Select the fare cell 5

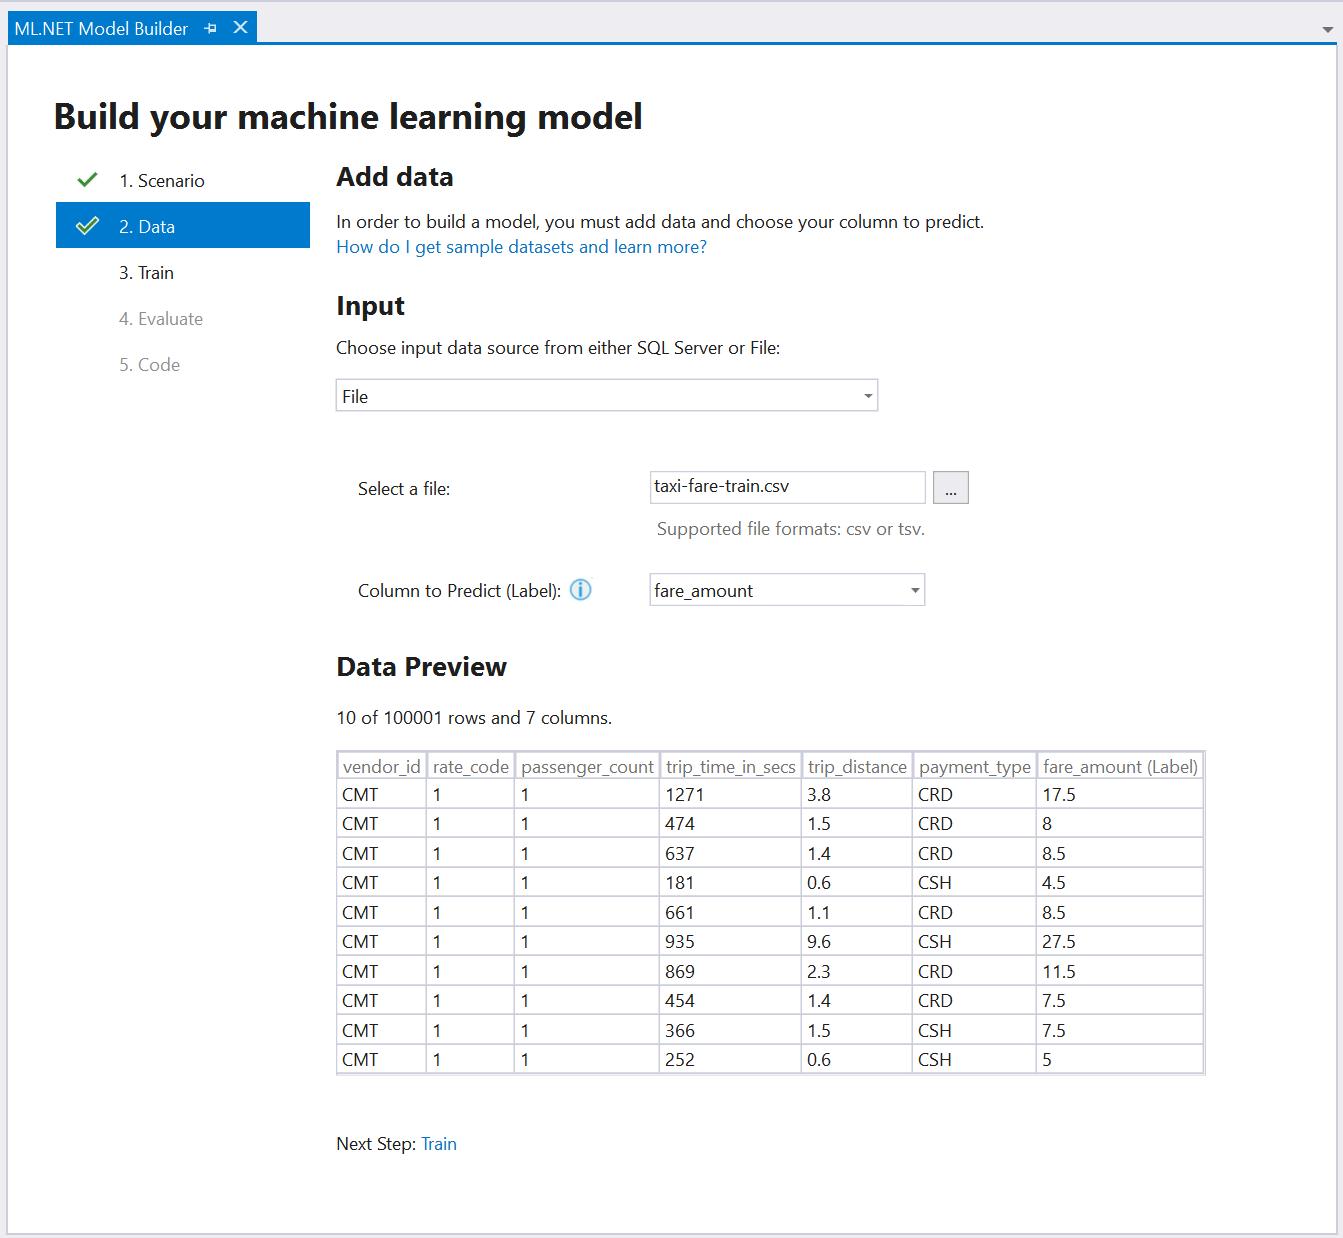pyautogui.click(x=1120, y=1060)
